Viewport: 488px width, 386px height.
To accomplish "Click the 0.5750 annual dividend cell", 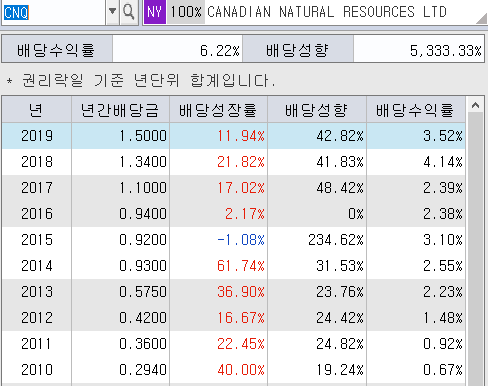I will (120, 292).
